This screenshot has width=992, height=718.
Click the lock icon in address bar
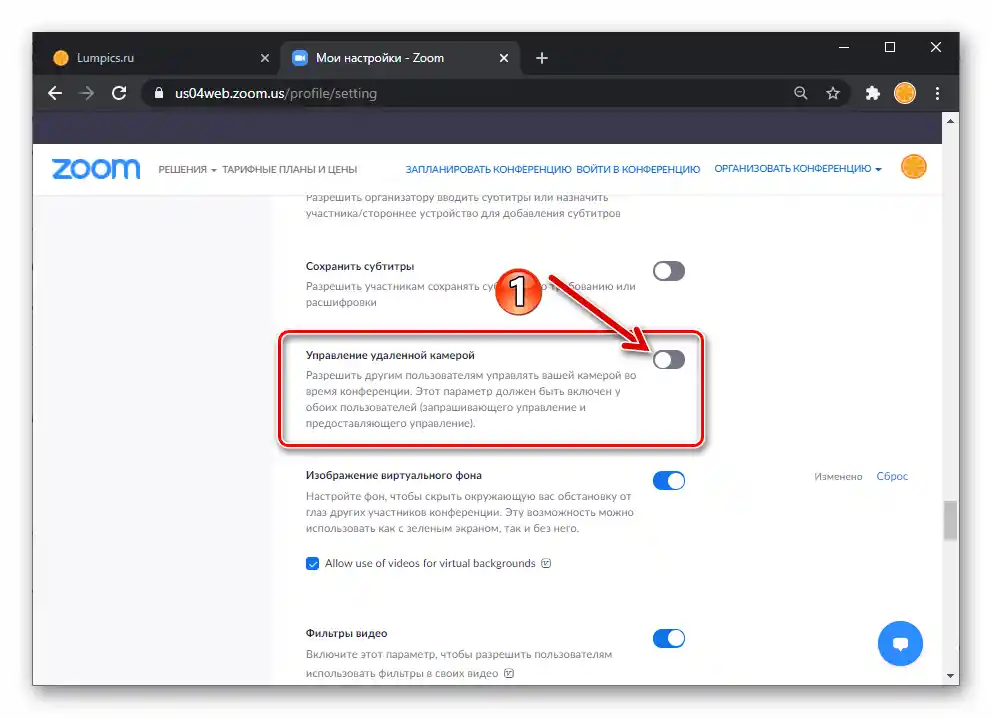point(159,93)
